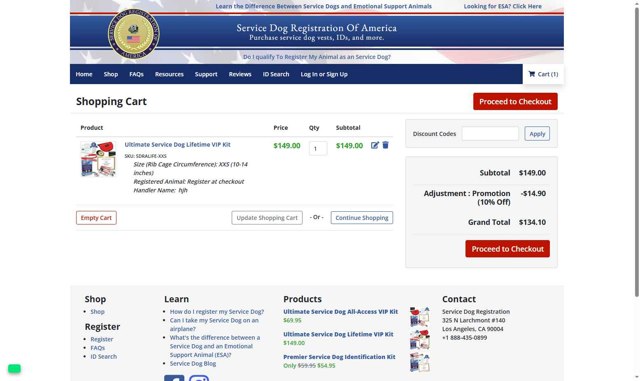The image size is (640, 381).
Task: Open Ultimate Service Dog Lifetime VIP Kit footer link
Action: pyautogui.click(x=338, y=334)
